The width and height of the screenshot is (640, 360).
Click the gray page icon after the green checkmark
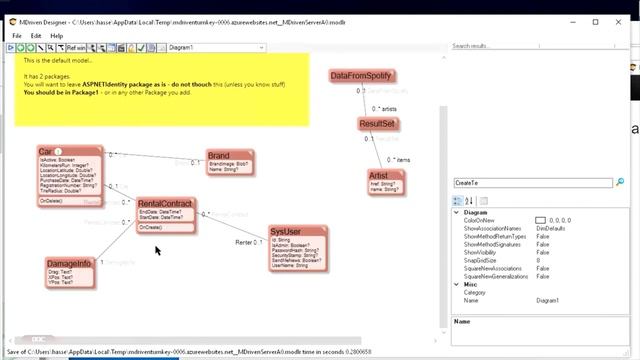pos(151,48)
